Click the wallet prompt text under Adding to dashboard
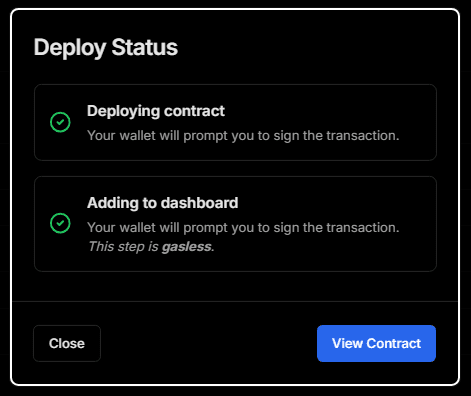 243,228
